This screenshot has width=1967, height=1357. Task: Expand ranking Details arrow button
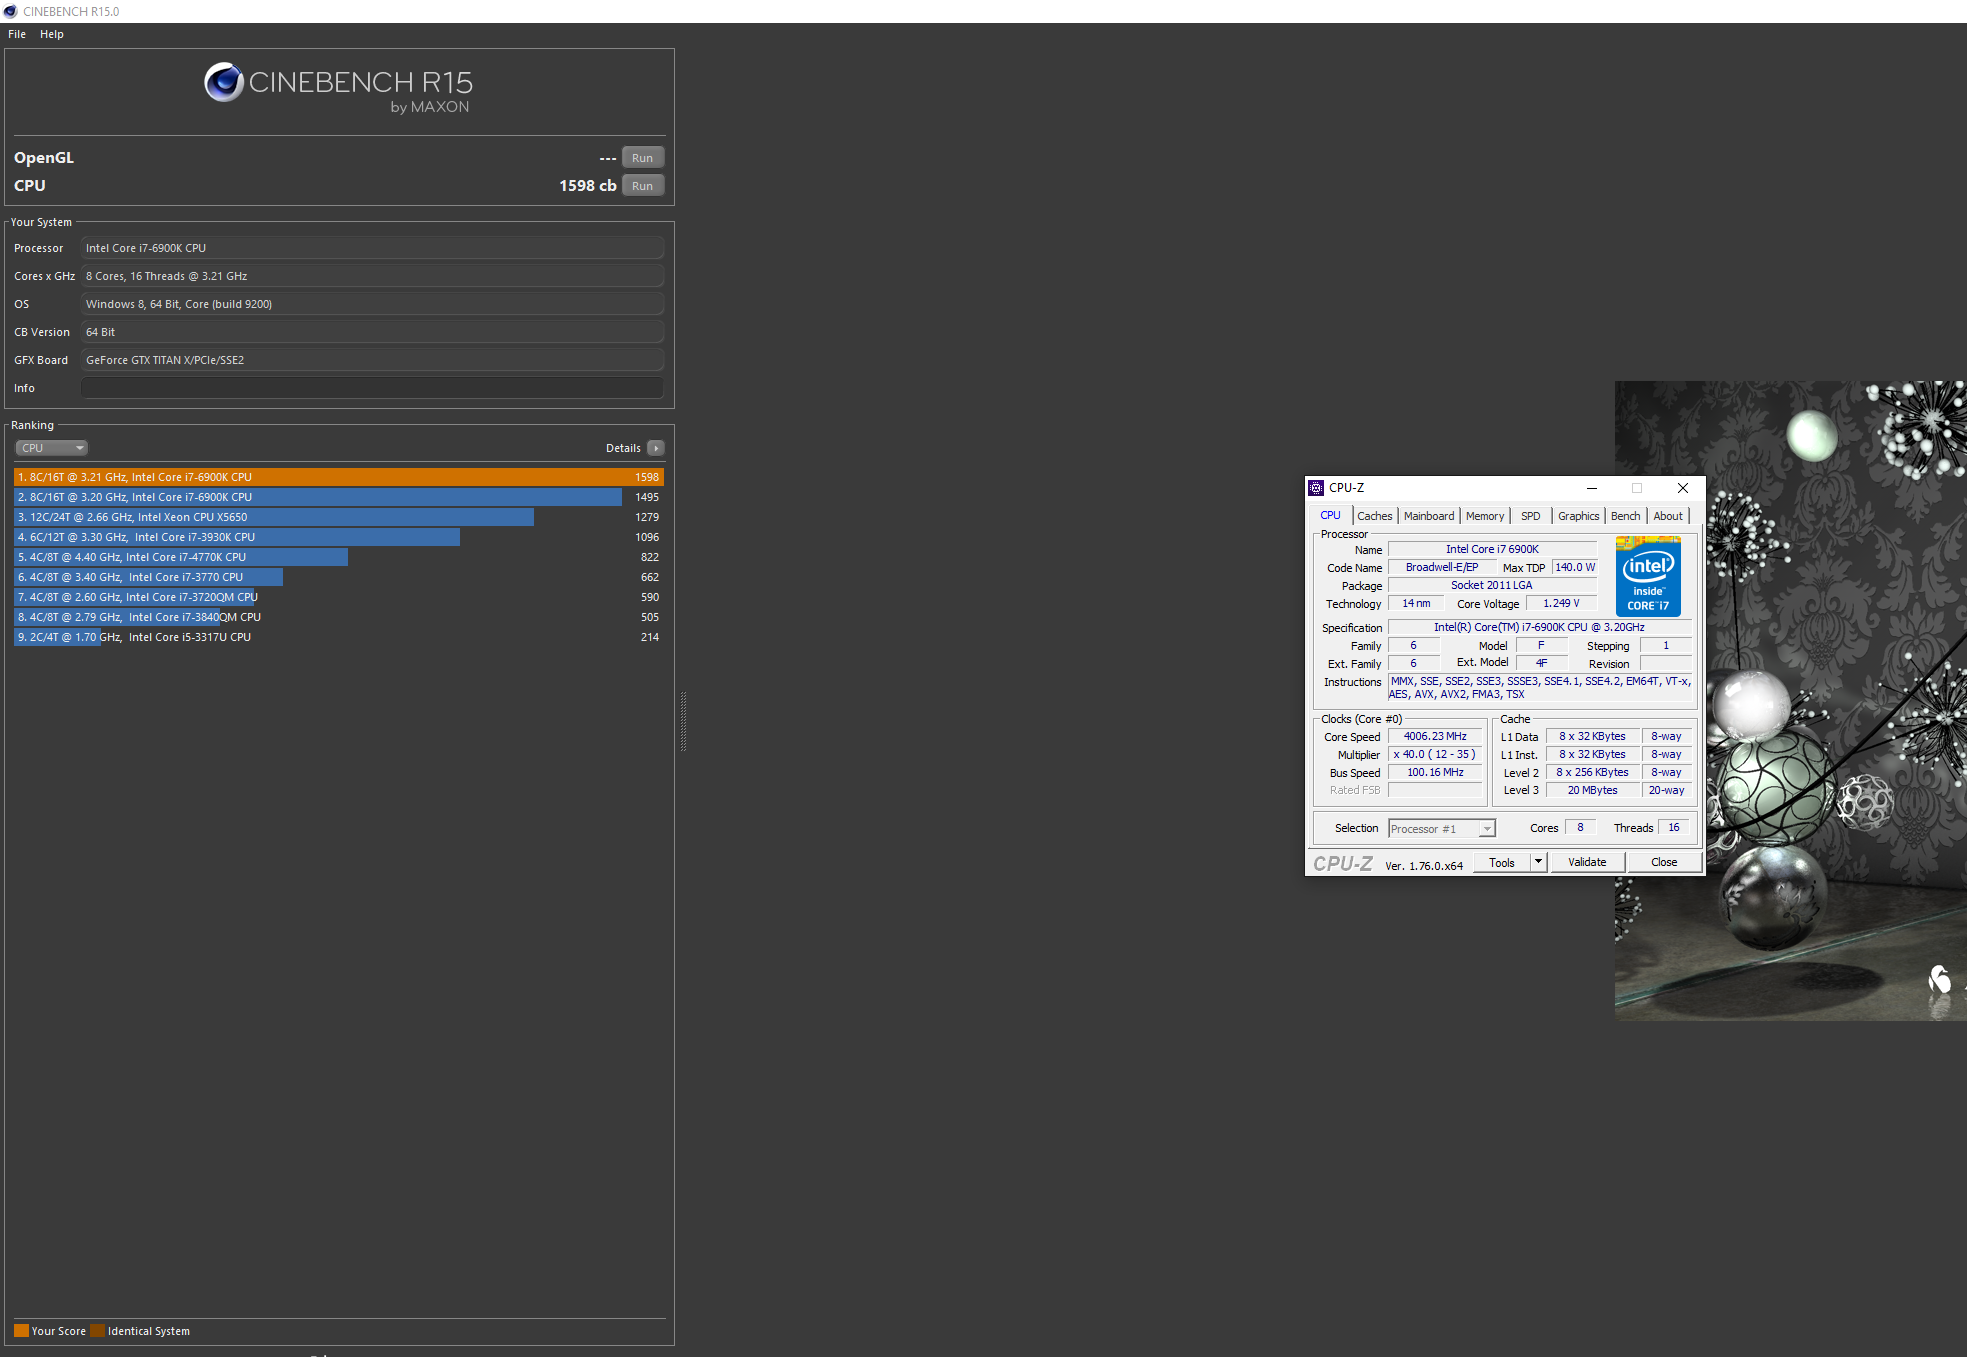point(656,448)
